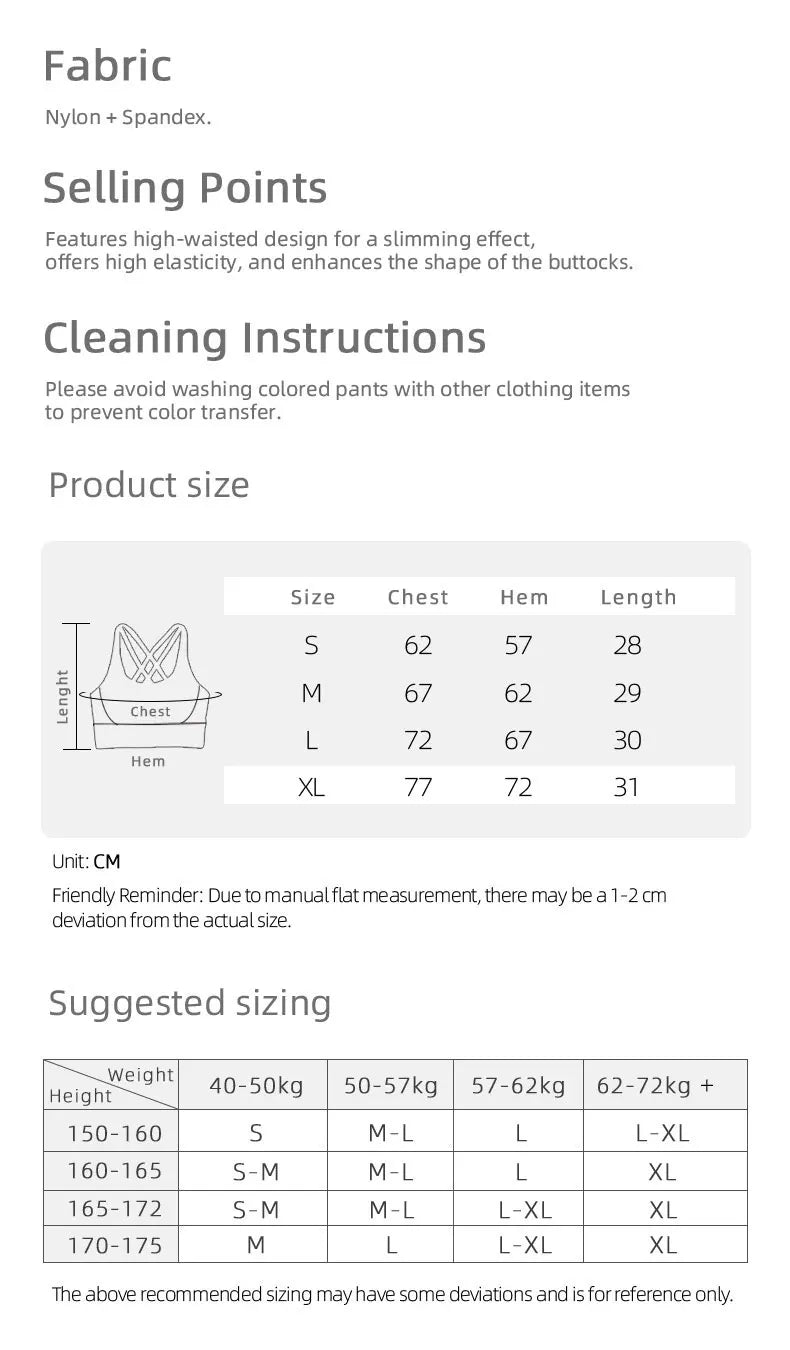Viewport: 790px width, 1350px height.
Task: Select the Nylon + Spandex text
Action: click(x=128, y=117)
